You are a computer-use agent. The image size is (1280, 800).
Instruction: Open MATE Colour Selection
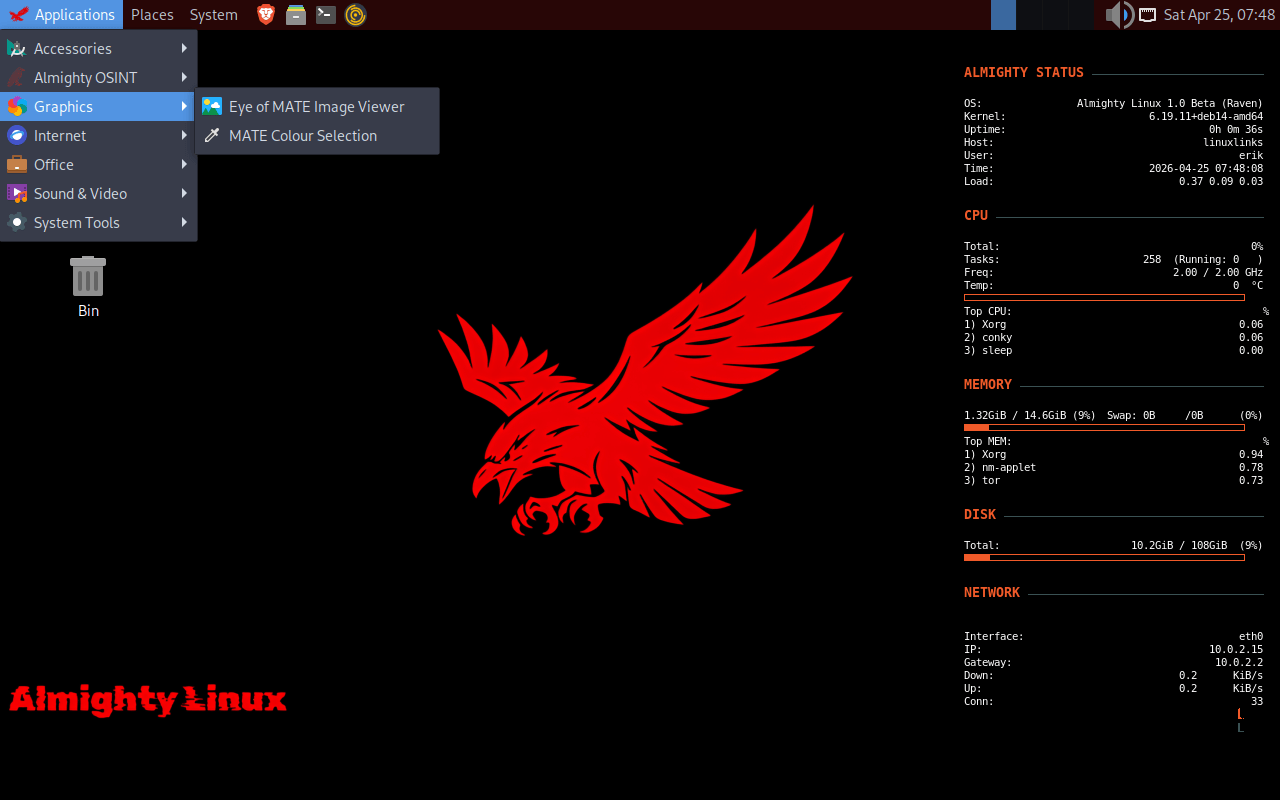(x=302, y=136)
